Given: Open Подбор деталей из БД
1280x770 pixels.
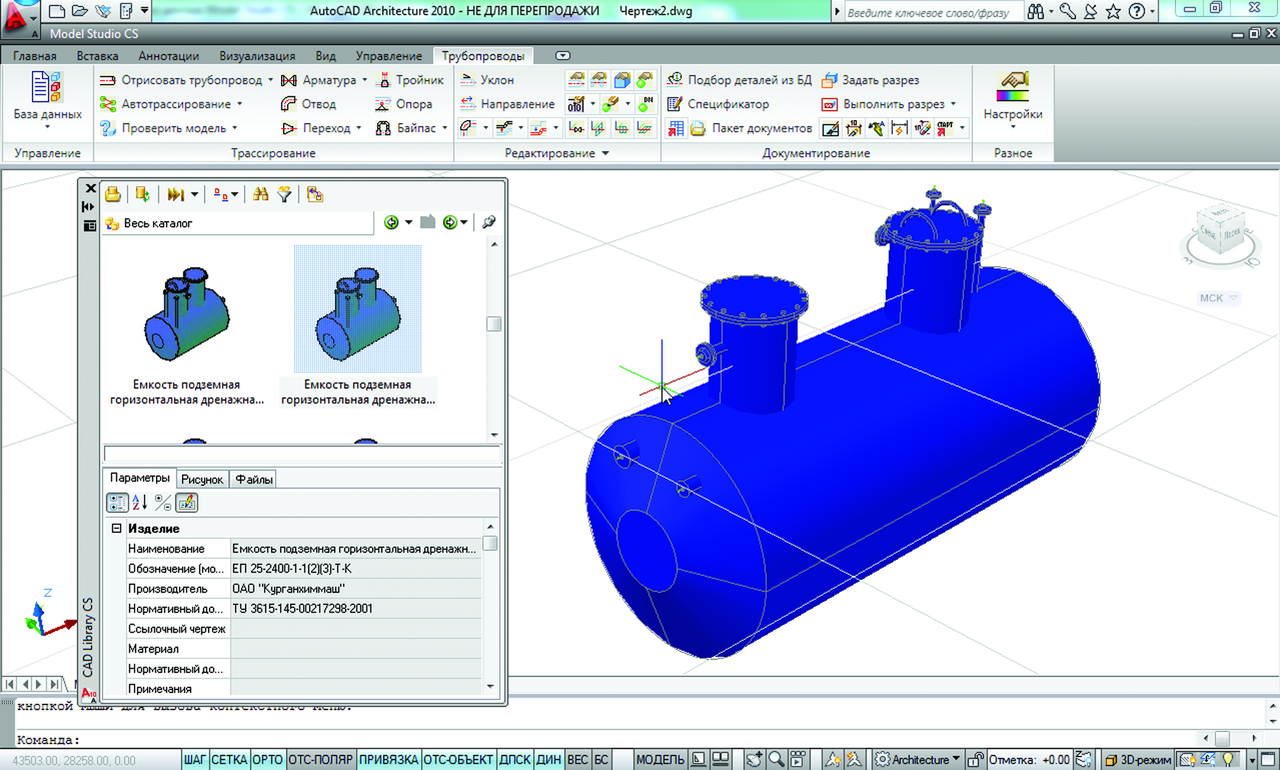Looking at the screenshot, I should point(739,80).
